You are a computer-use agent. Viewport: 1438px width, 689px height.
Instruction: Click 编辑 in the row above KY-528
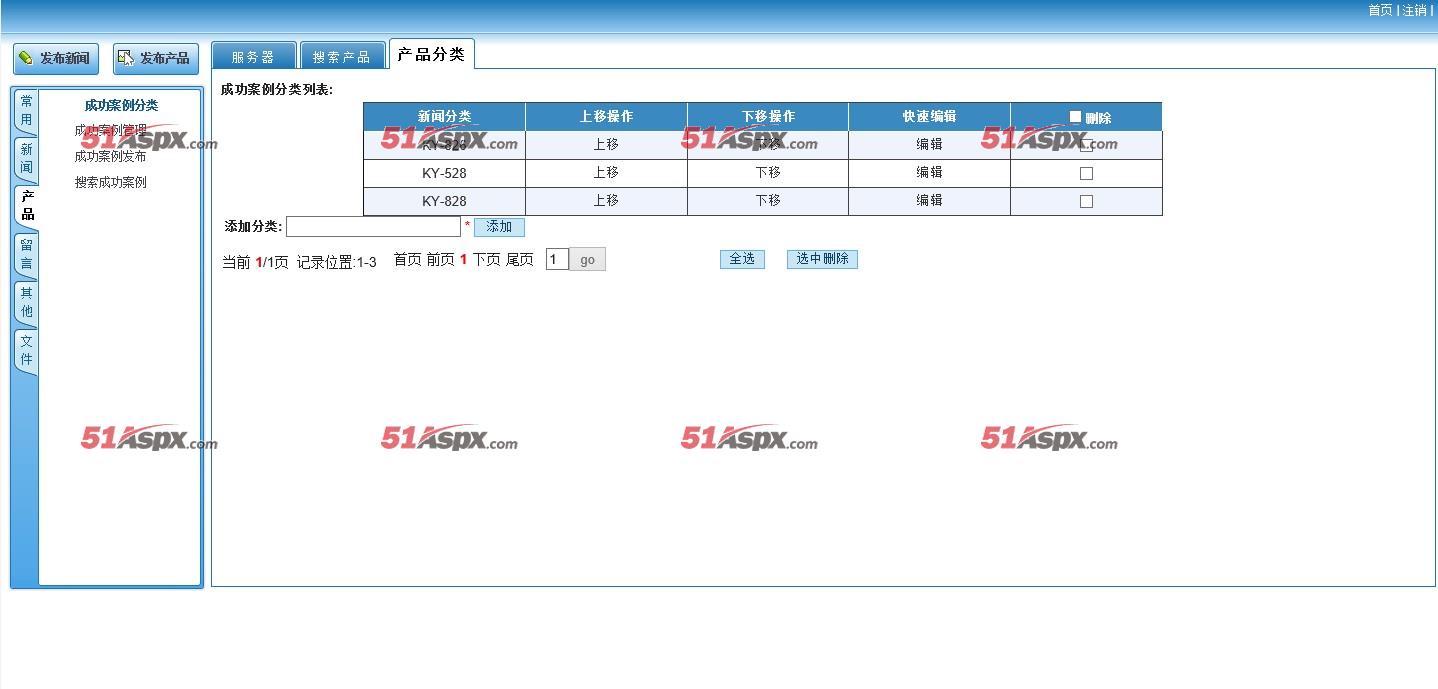coord(929,144)
